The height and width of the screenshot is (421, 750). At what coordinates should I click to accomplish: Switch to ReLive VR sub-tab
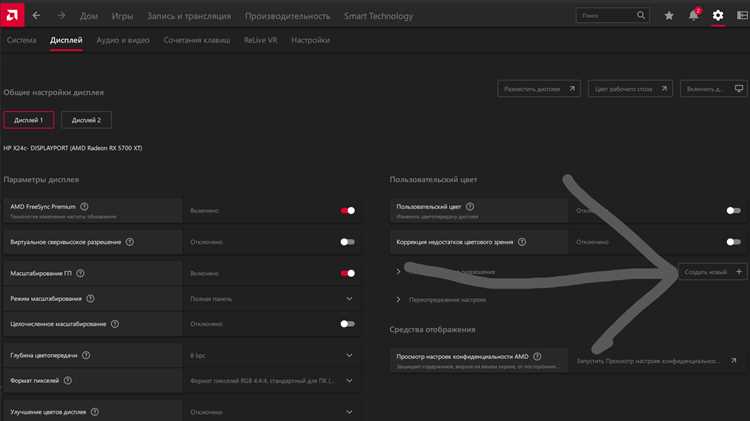tap(261, 41)
